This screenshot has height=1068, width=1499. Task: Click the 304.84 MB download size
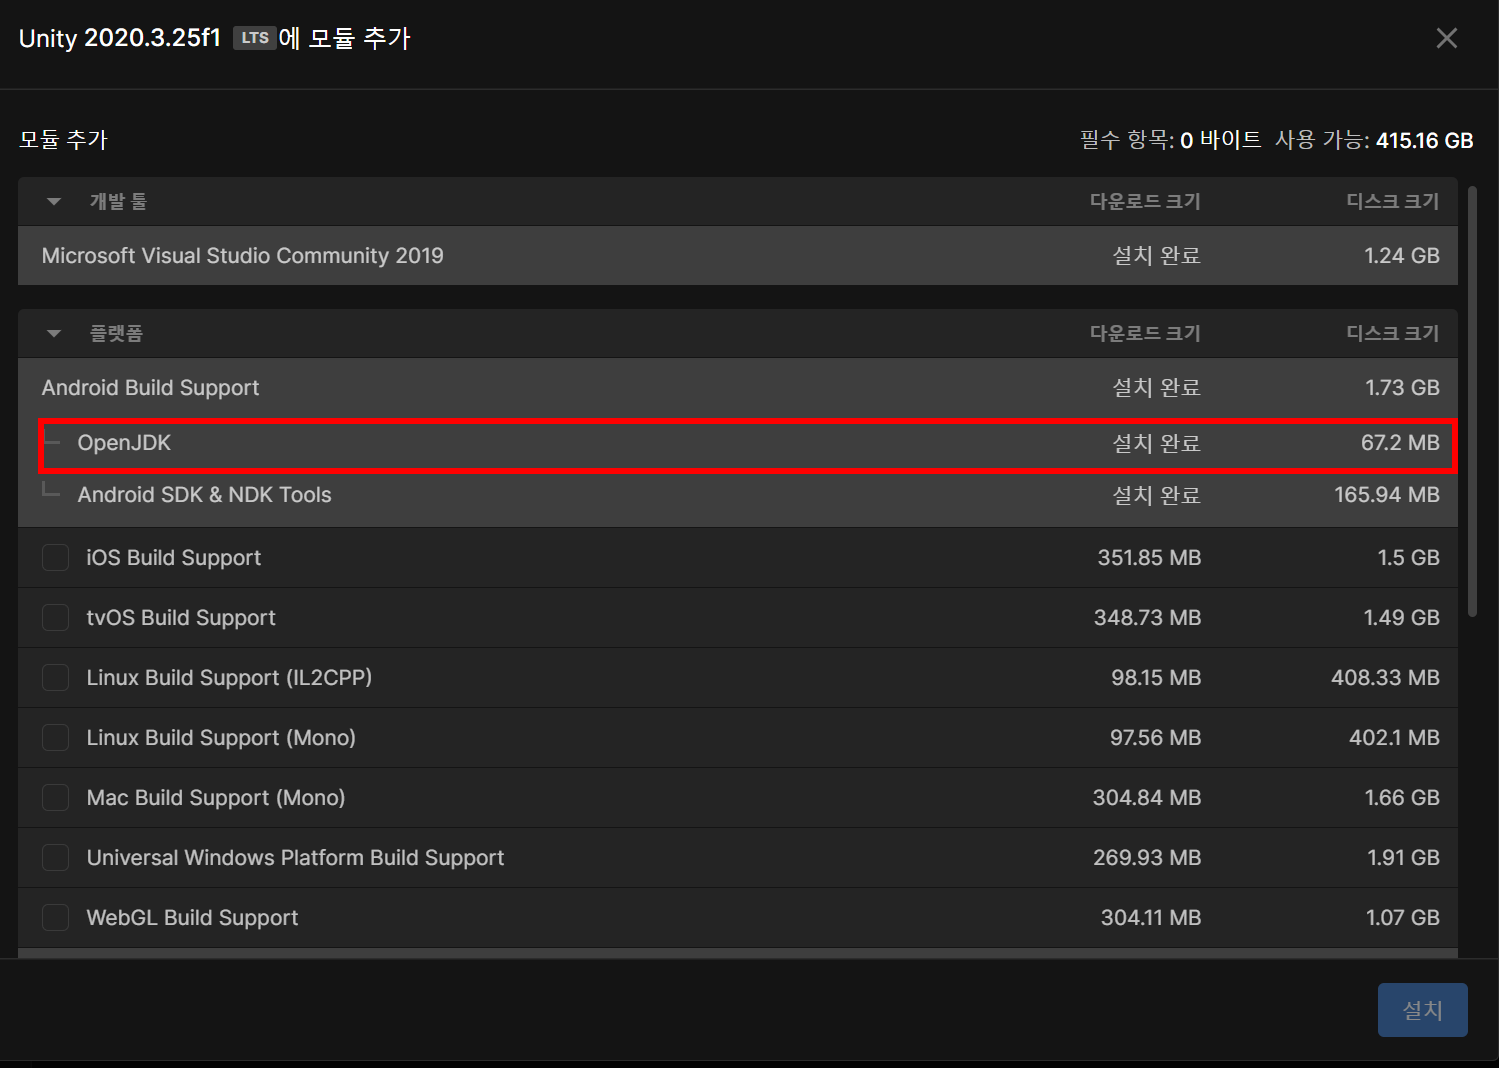click(1147, 798)
